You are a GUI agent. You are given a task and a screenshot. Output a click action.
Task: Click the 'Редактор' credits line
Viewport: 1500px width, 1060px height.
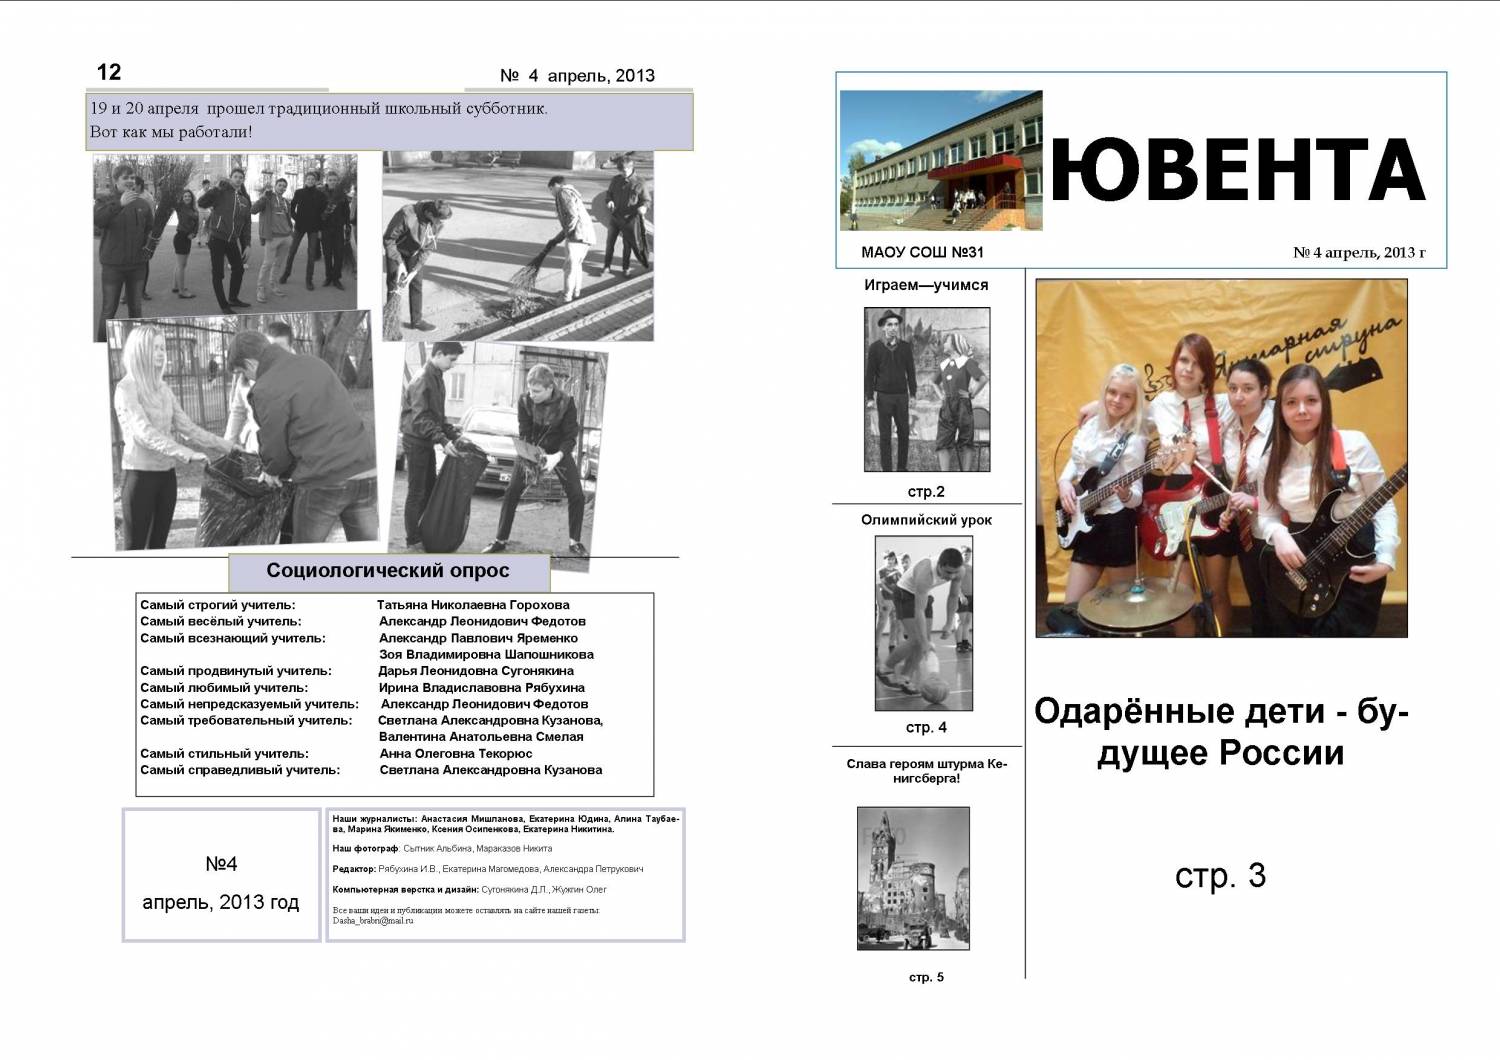(x=488, y=869)
